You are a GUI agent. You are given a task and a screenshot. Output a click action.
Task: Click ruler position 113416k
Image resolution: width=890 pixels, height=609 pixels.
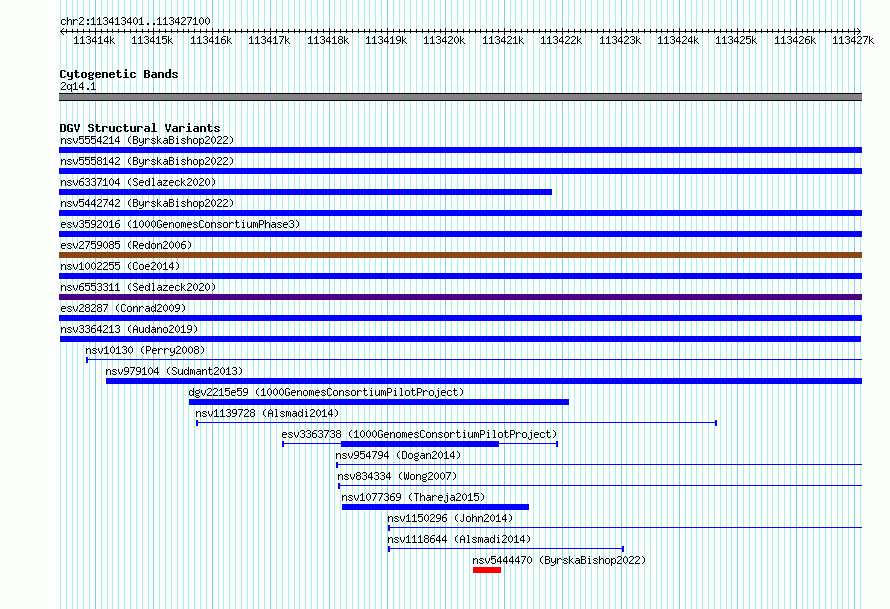[211, 40]
